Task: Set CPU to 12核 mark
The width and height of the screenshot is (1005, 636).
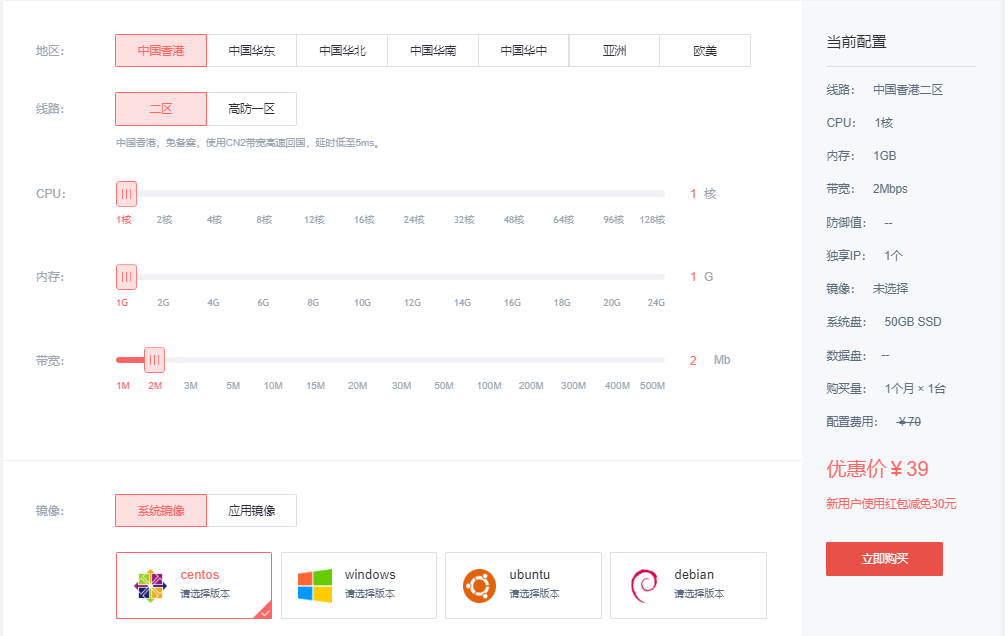Action: 315,220
